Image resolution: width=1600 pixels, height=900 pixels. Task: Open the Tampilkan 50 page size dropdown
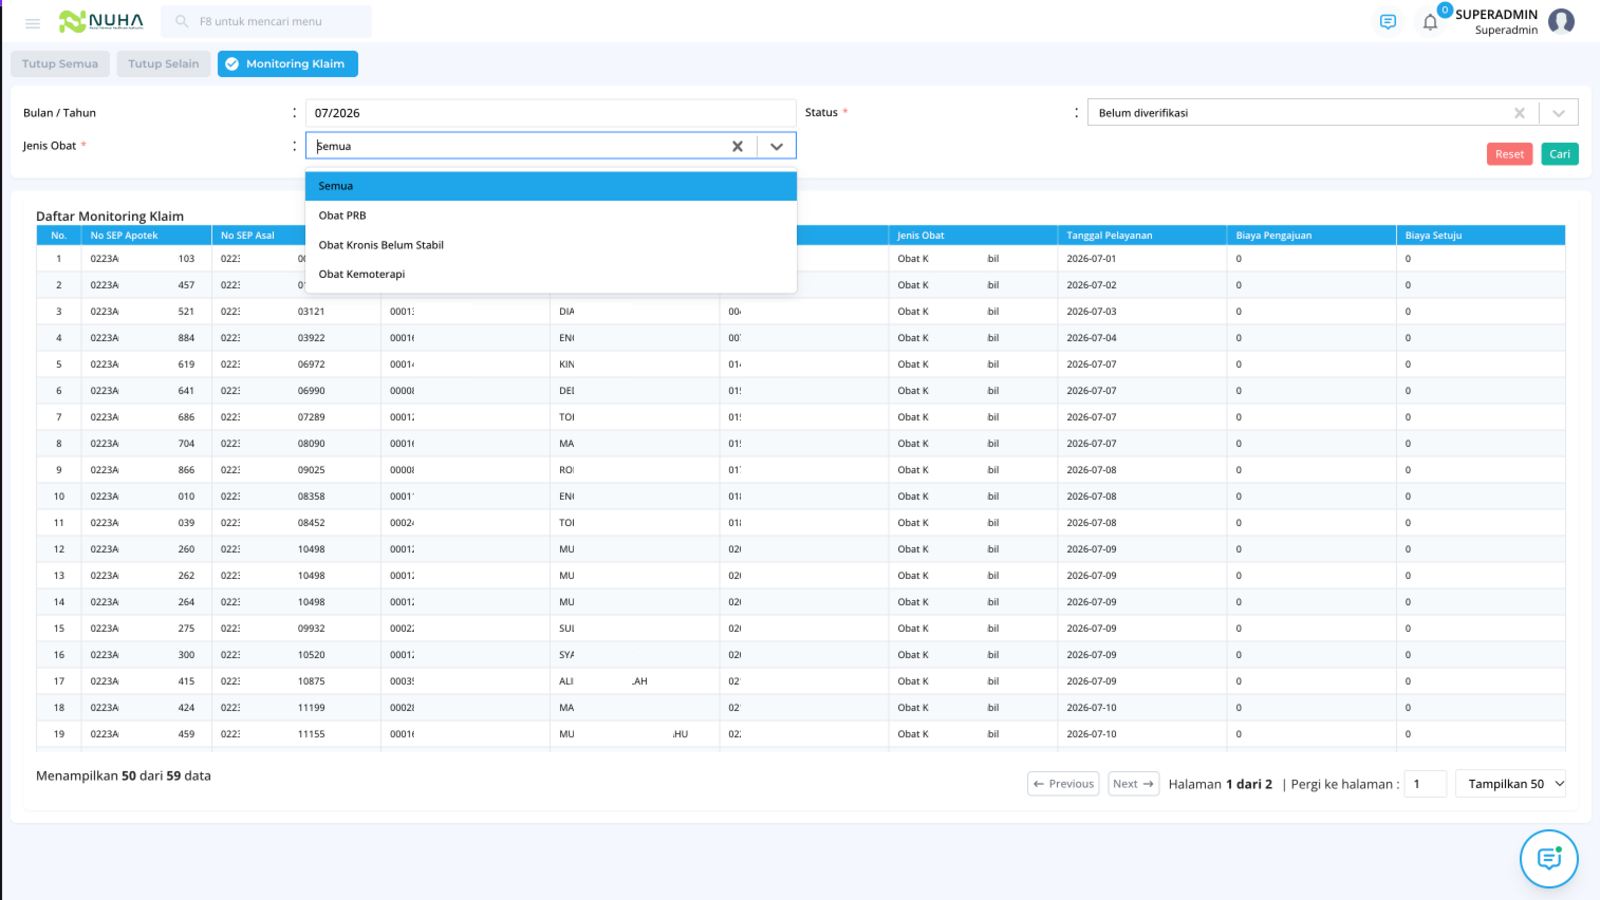1511,784
